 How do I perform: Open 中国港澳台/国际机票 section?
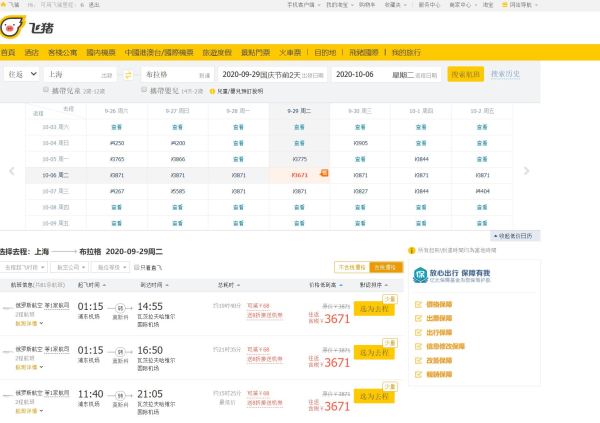tap(159, 52)
